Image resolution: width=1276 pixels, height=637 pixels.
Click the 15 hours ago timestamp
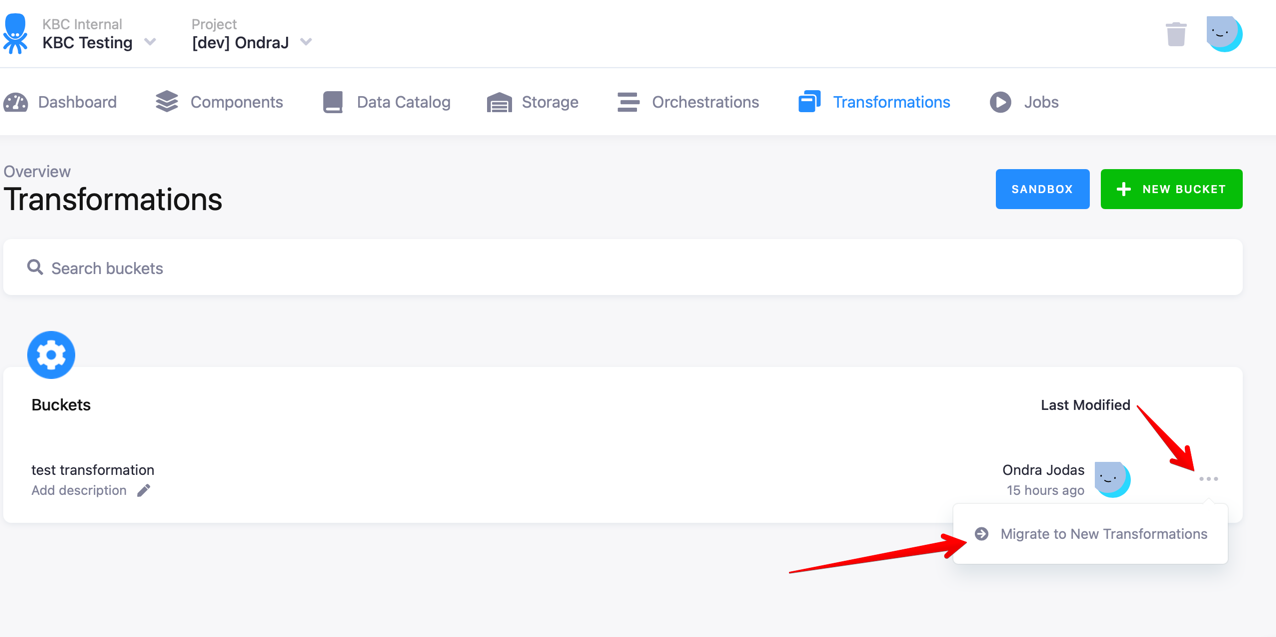point(1045,490)
